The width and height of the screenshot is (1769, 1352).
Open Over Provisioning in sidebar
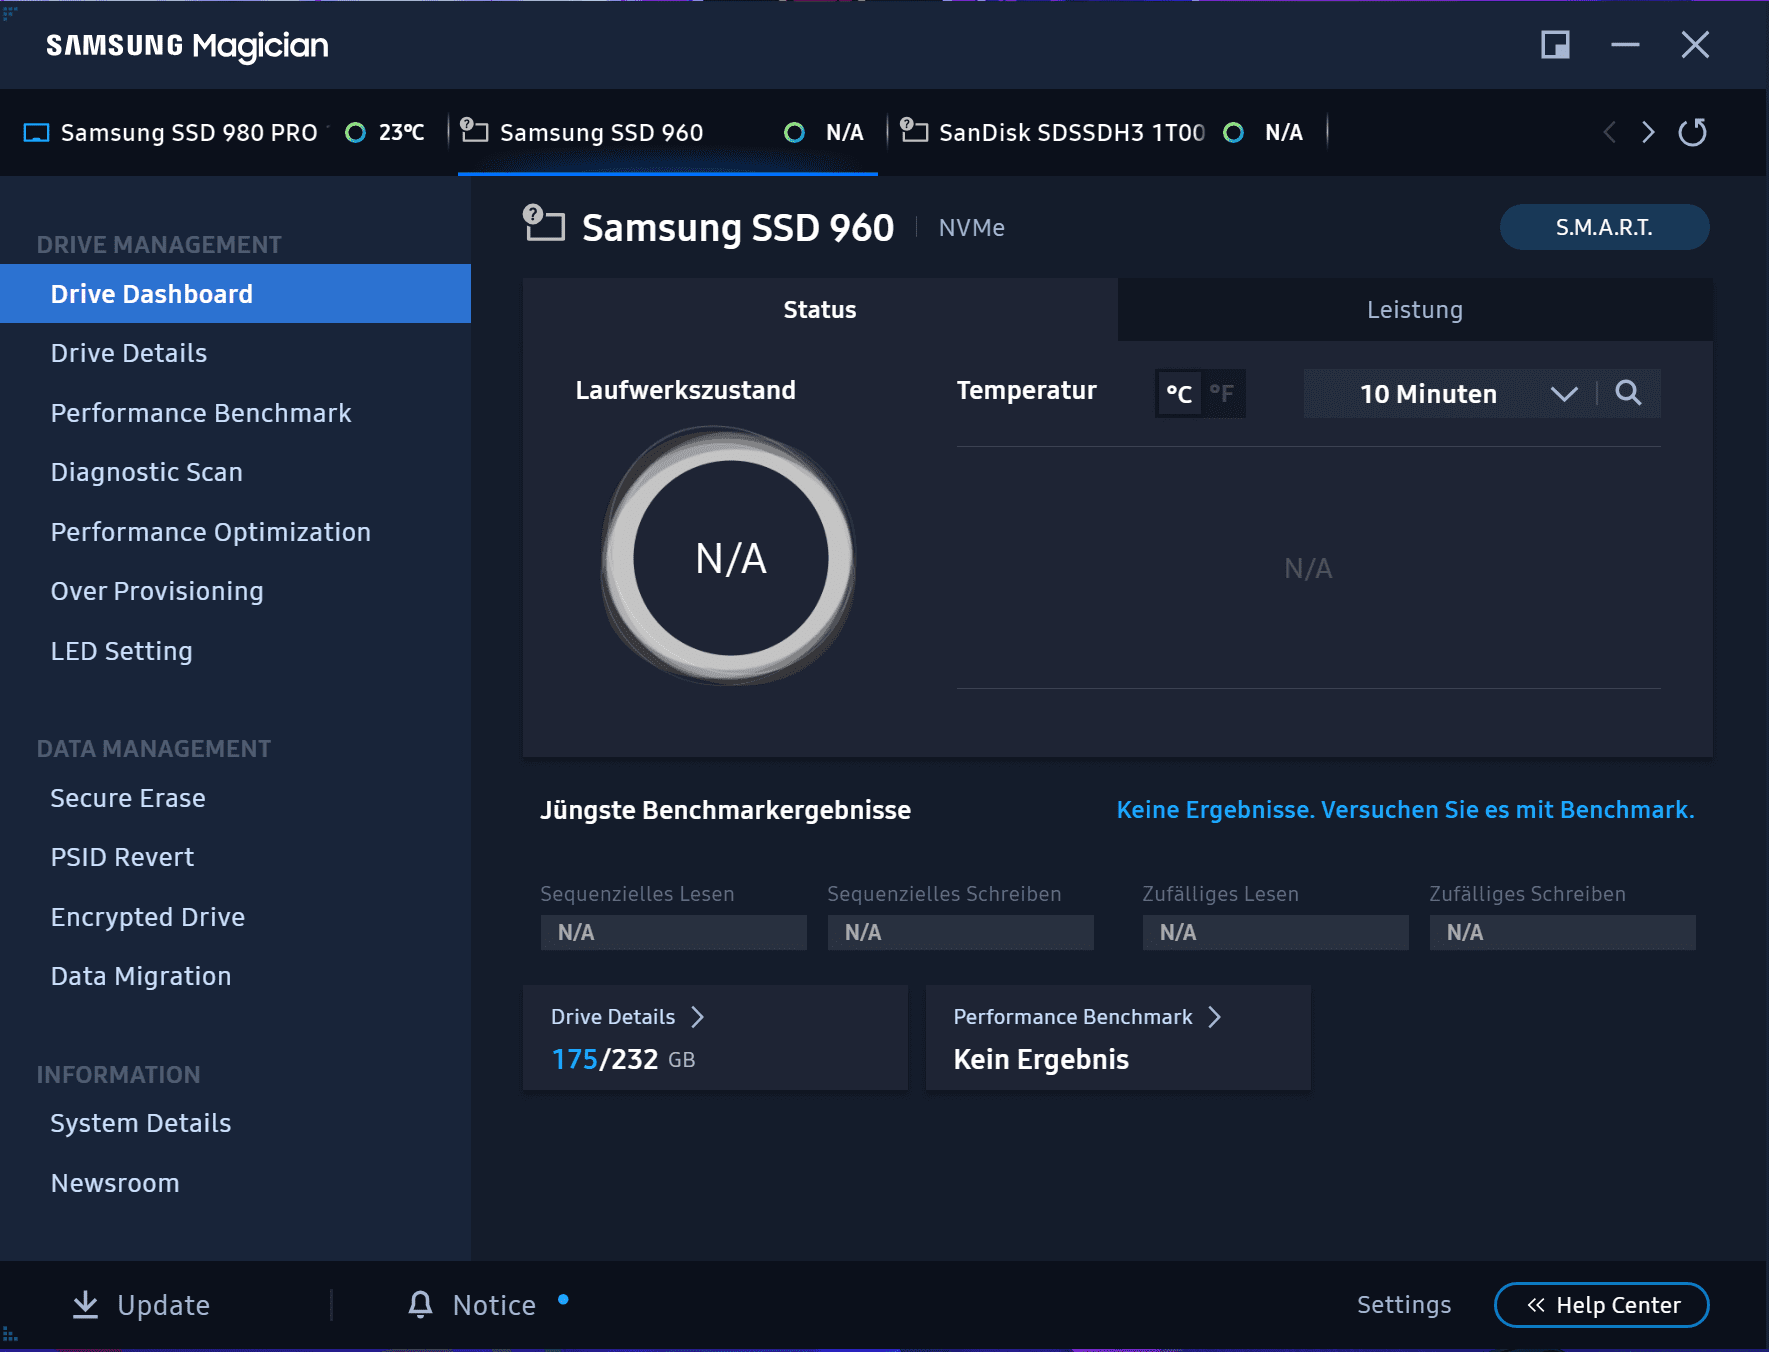235,591
